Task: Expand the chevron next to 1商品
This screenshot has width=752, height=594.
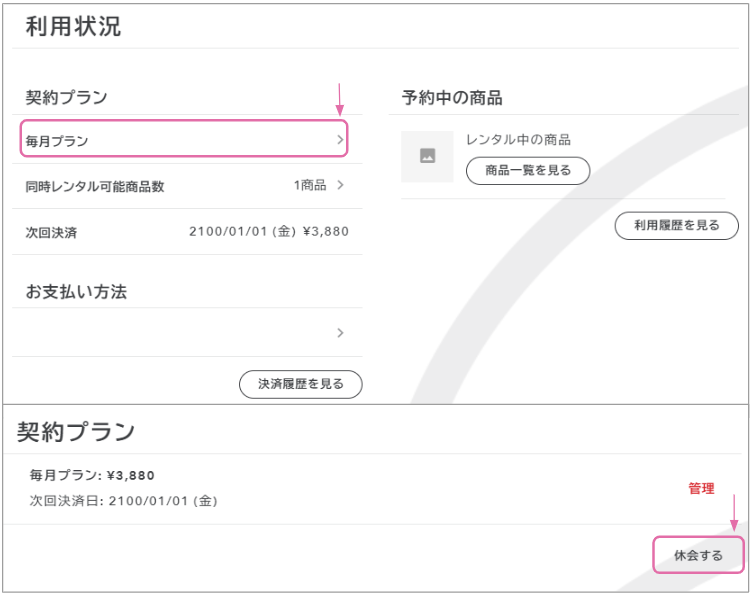Action: (340, 185)
